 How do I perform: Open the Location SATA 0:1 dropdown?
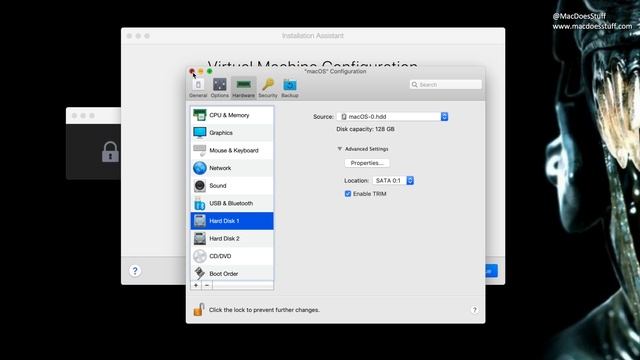[x=393, y=180]
